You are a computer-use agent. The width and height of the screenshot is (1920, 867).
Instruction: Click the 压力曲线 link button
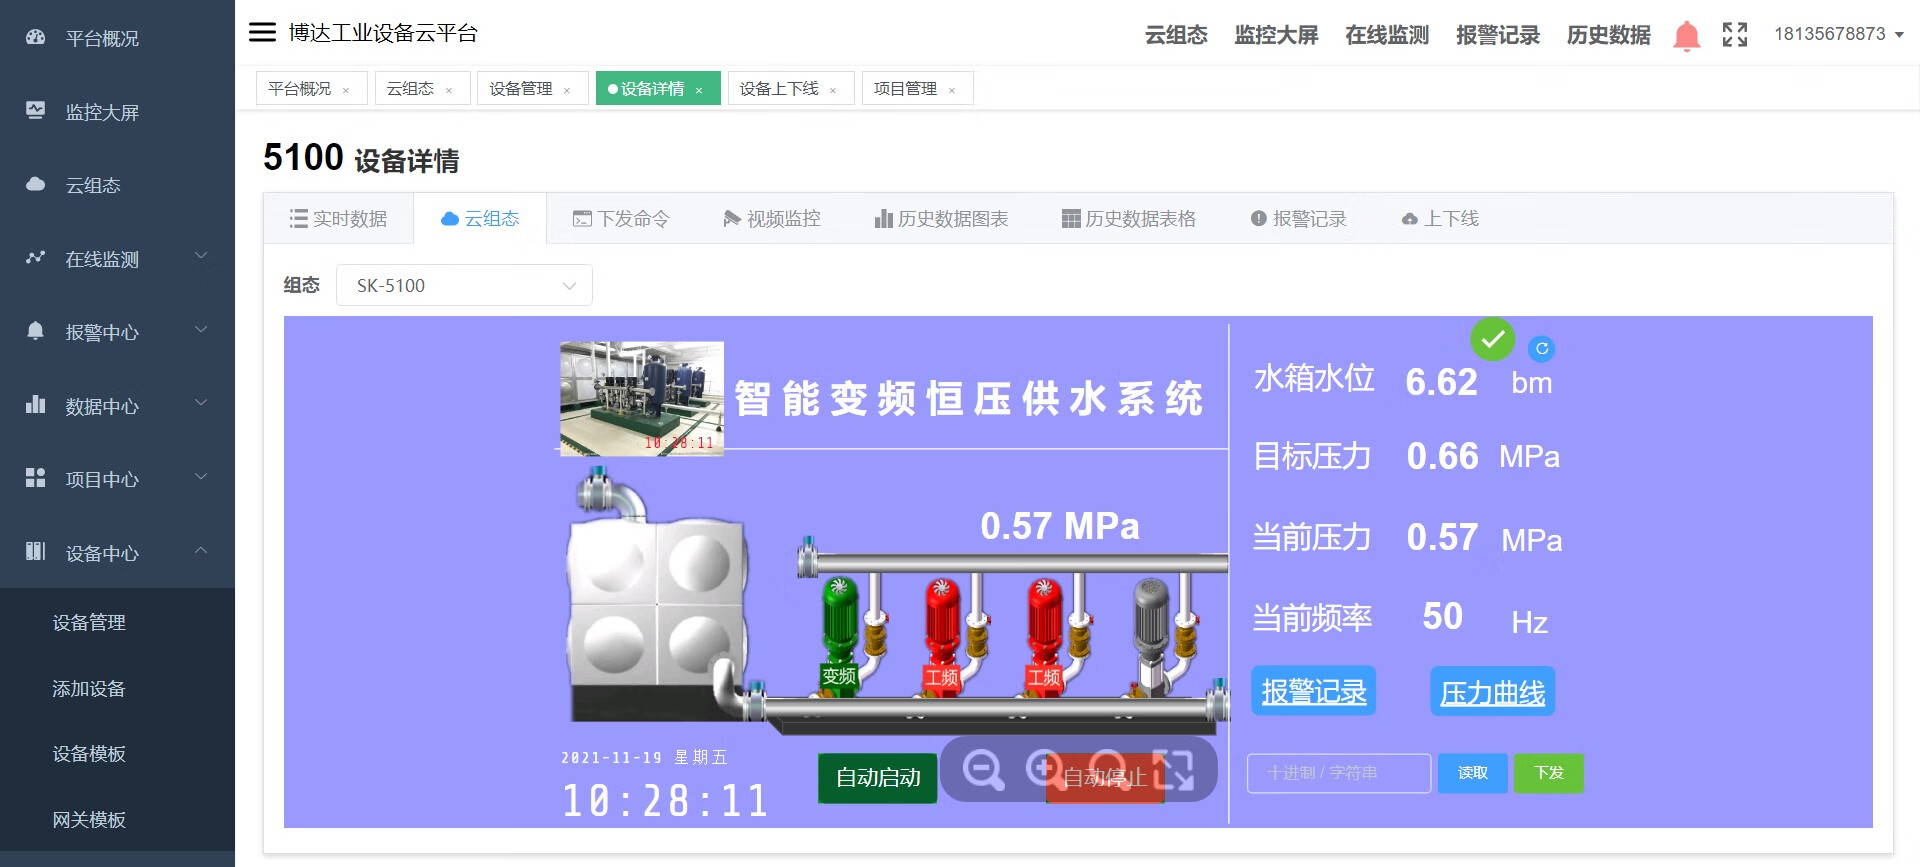click(1492, 692)
